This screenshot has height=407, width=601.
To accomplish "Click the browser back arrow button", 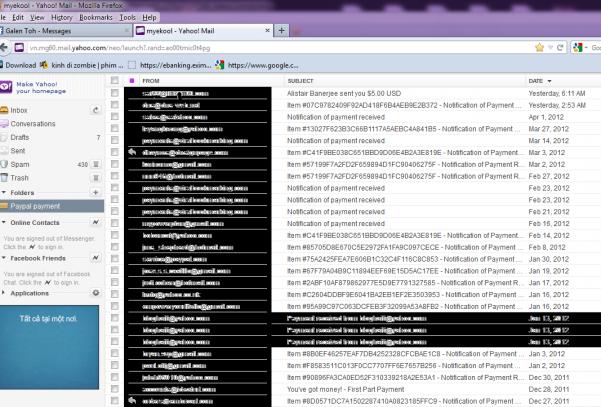I will (x=3, y=48).
